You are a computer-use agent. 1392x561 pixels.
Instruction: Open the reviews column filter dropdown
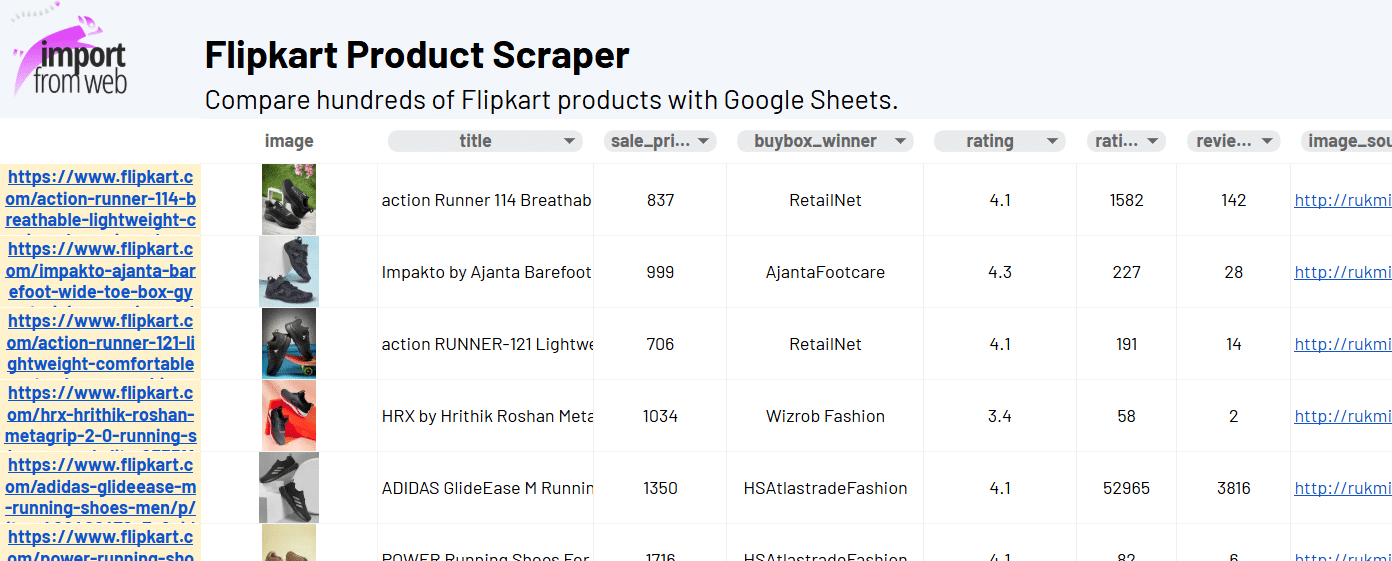click(1267, 141)
